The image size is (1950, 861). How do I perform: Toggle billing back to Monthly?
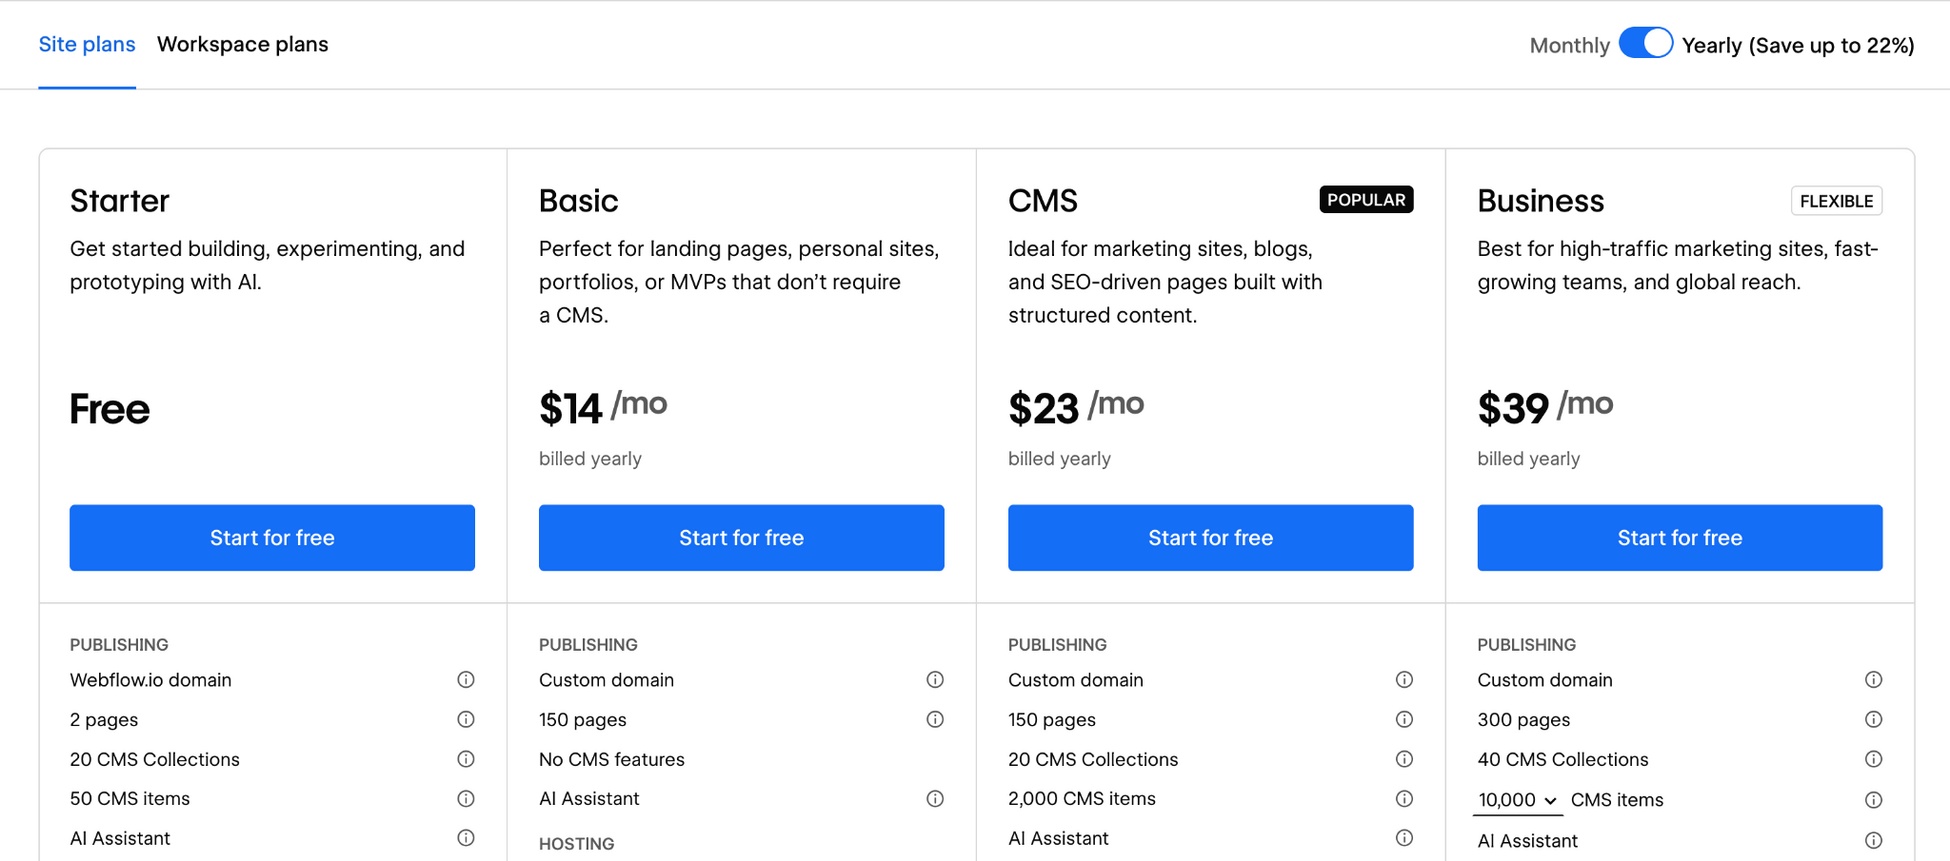(1646, 43)
